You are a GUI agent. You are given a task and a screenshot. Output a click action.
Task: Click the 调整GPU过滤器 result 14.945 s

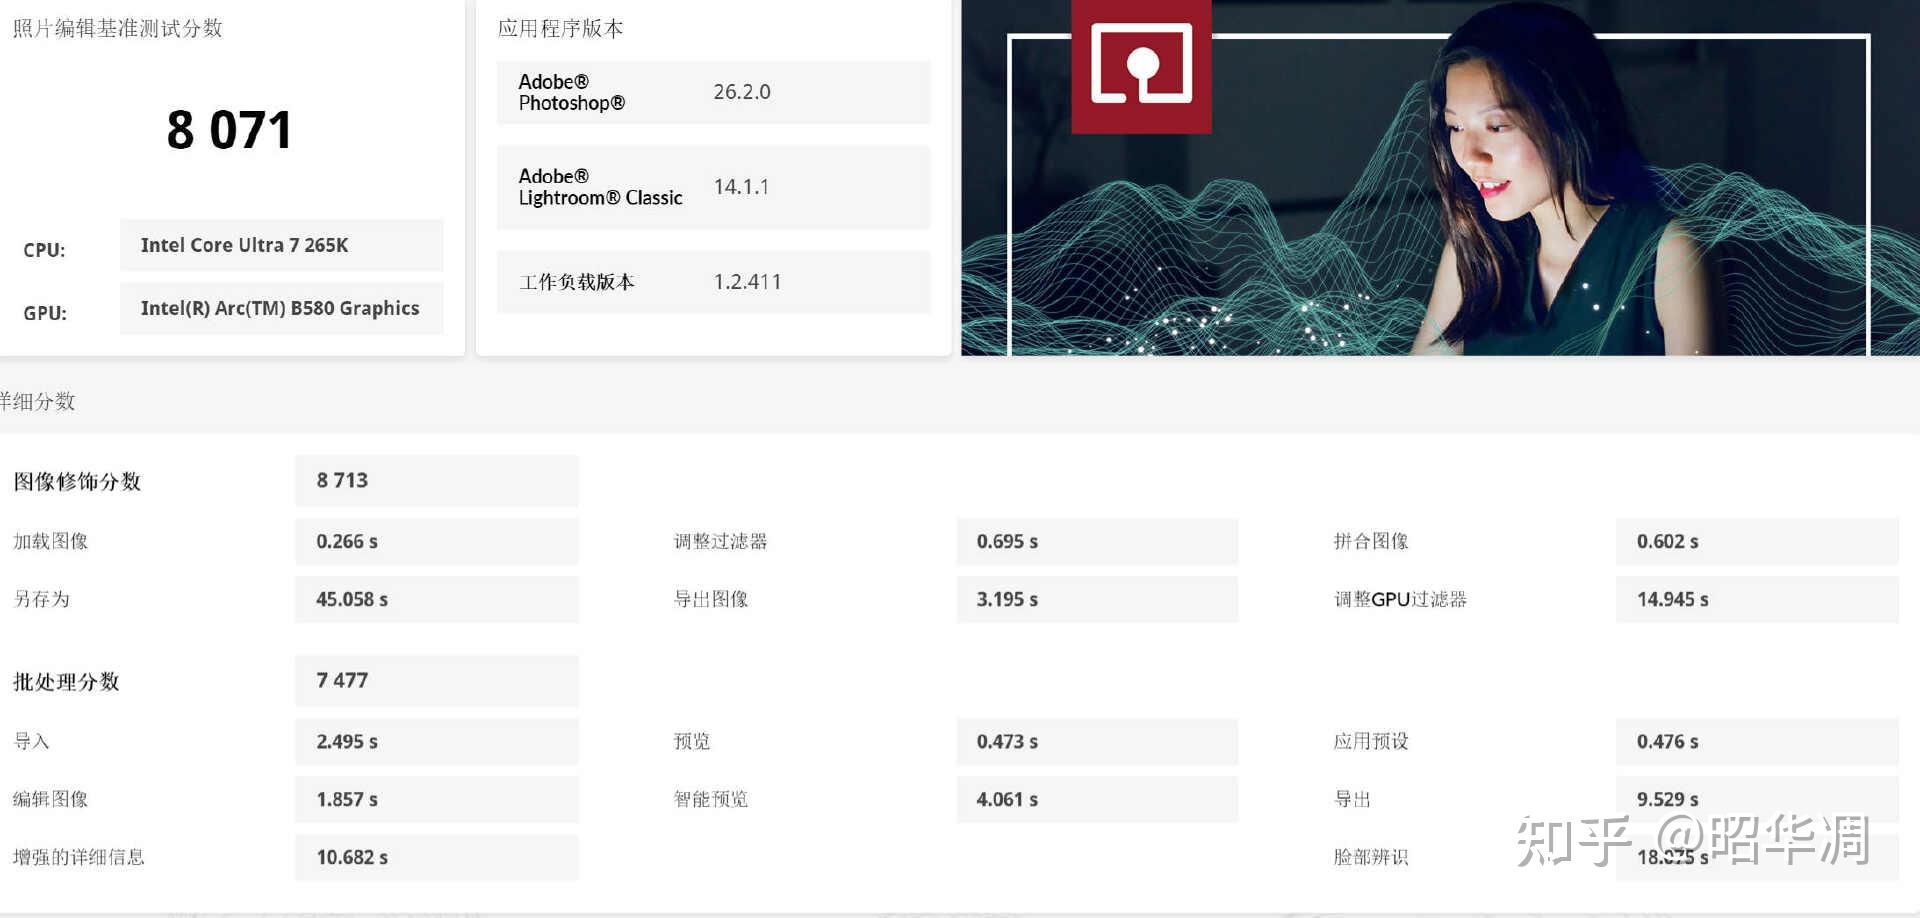[x=1756, y=599]
